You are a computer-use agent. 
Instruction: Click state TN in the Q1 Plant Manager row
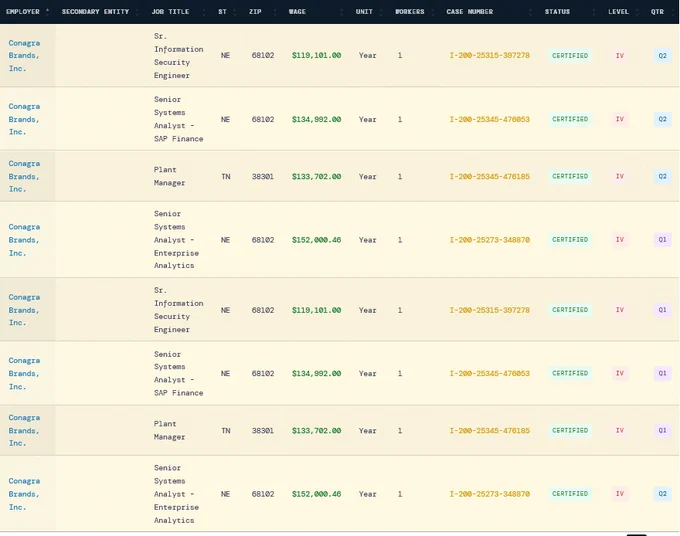226,430
